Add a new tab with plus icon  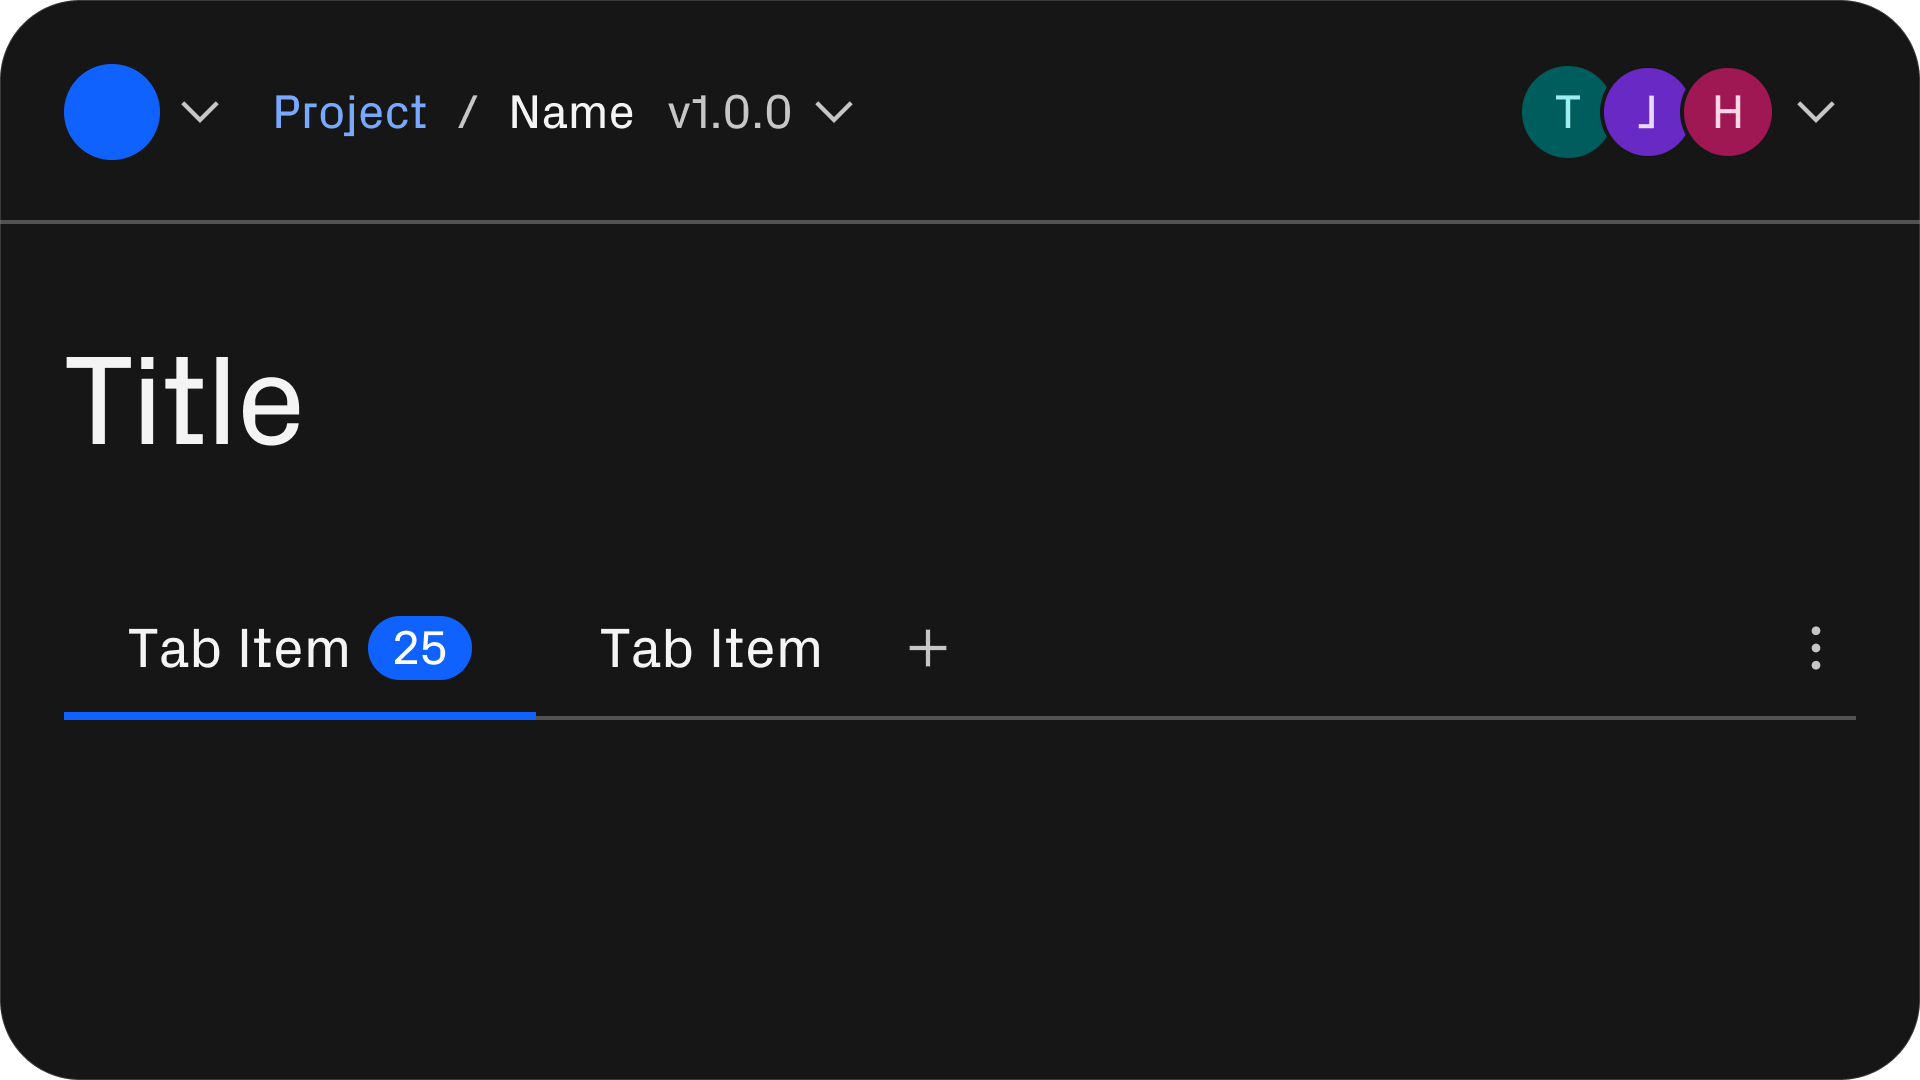[x=928, y=648]
